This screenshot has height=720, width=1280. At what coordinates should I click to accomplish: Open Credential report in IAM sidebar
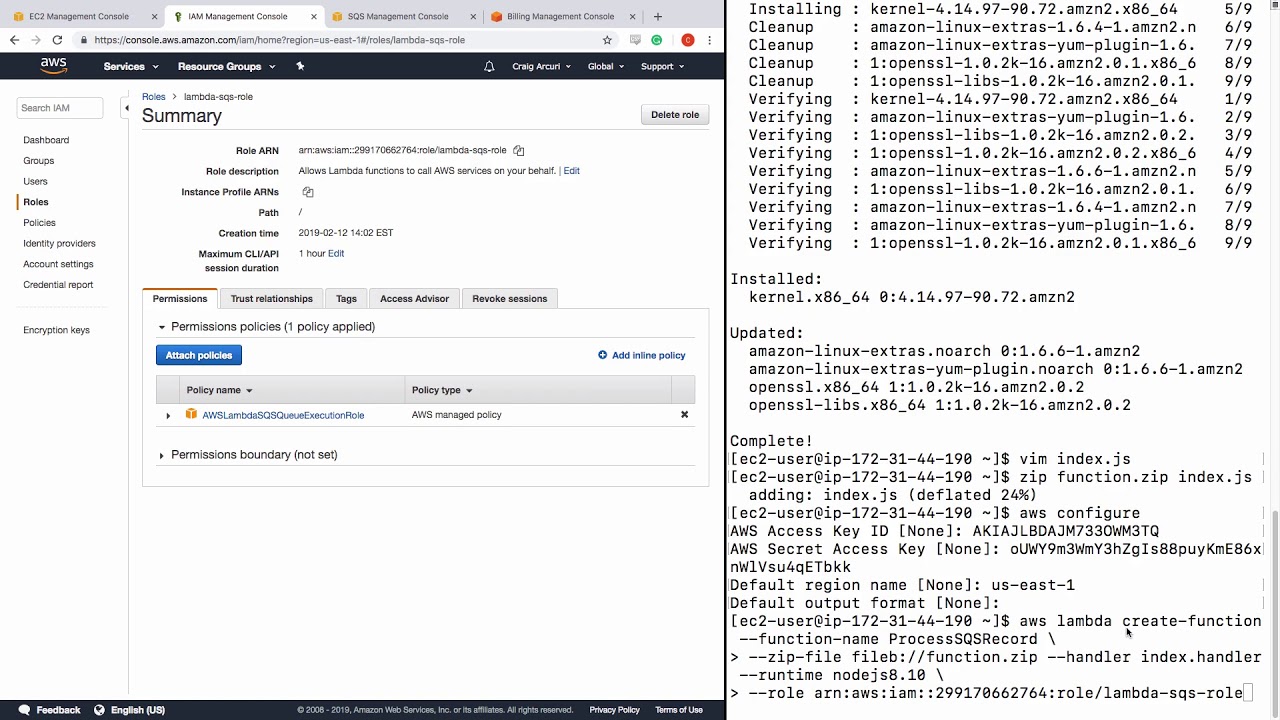(x=58, y=285)
